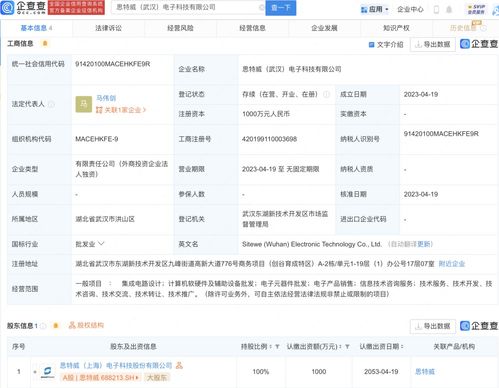The width and height of the screenshot is (499, 388).
Task: Expand the A股 思特威 688213.SH tag
Action: 101,378
